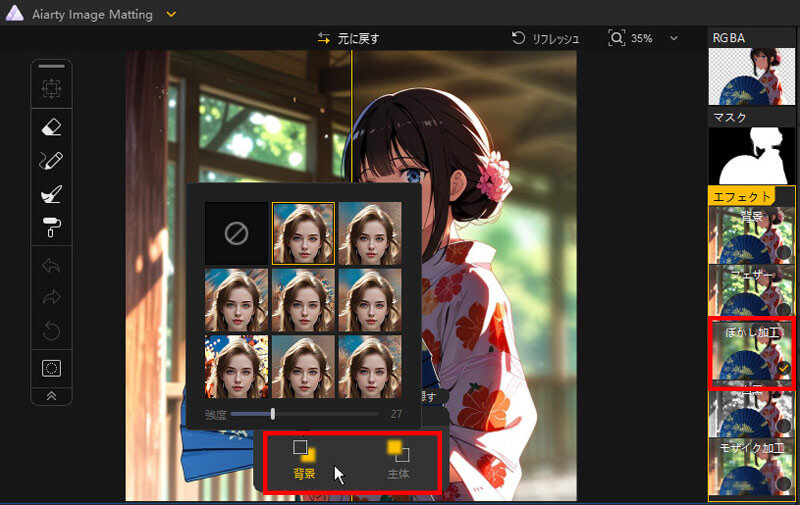Select the dotted circle selection tool
This screenshot has width=800, height=505.
point(52,368)
